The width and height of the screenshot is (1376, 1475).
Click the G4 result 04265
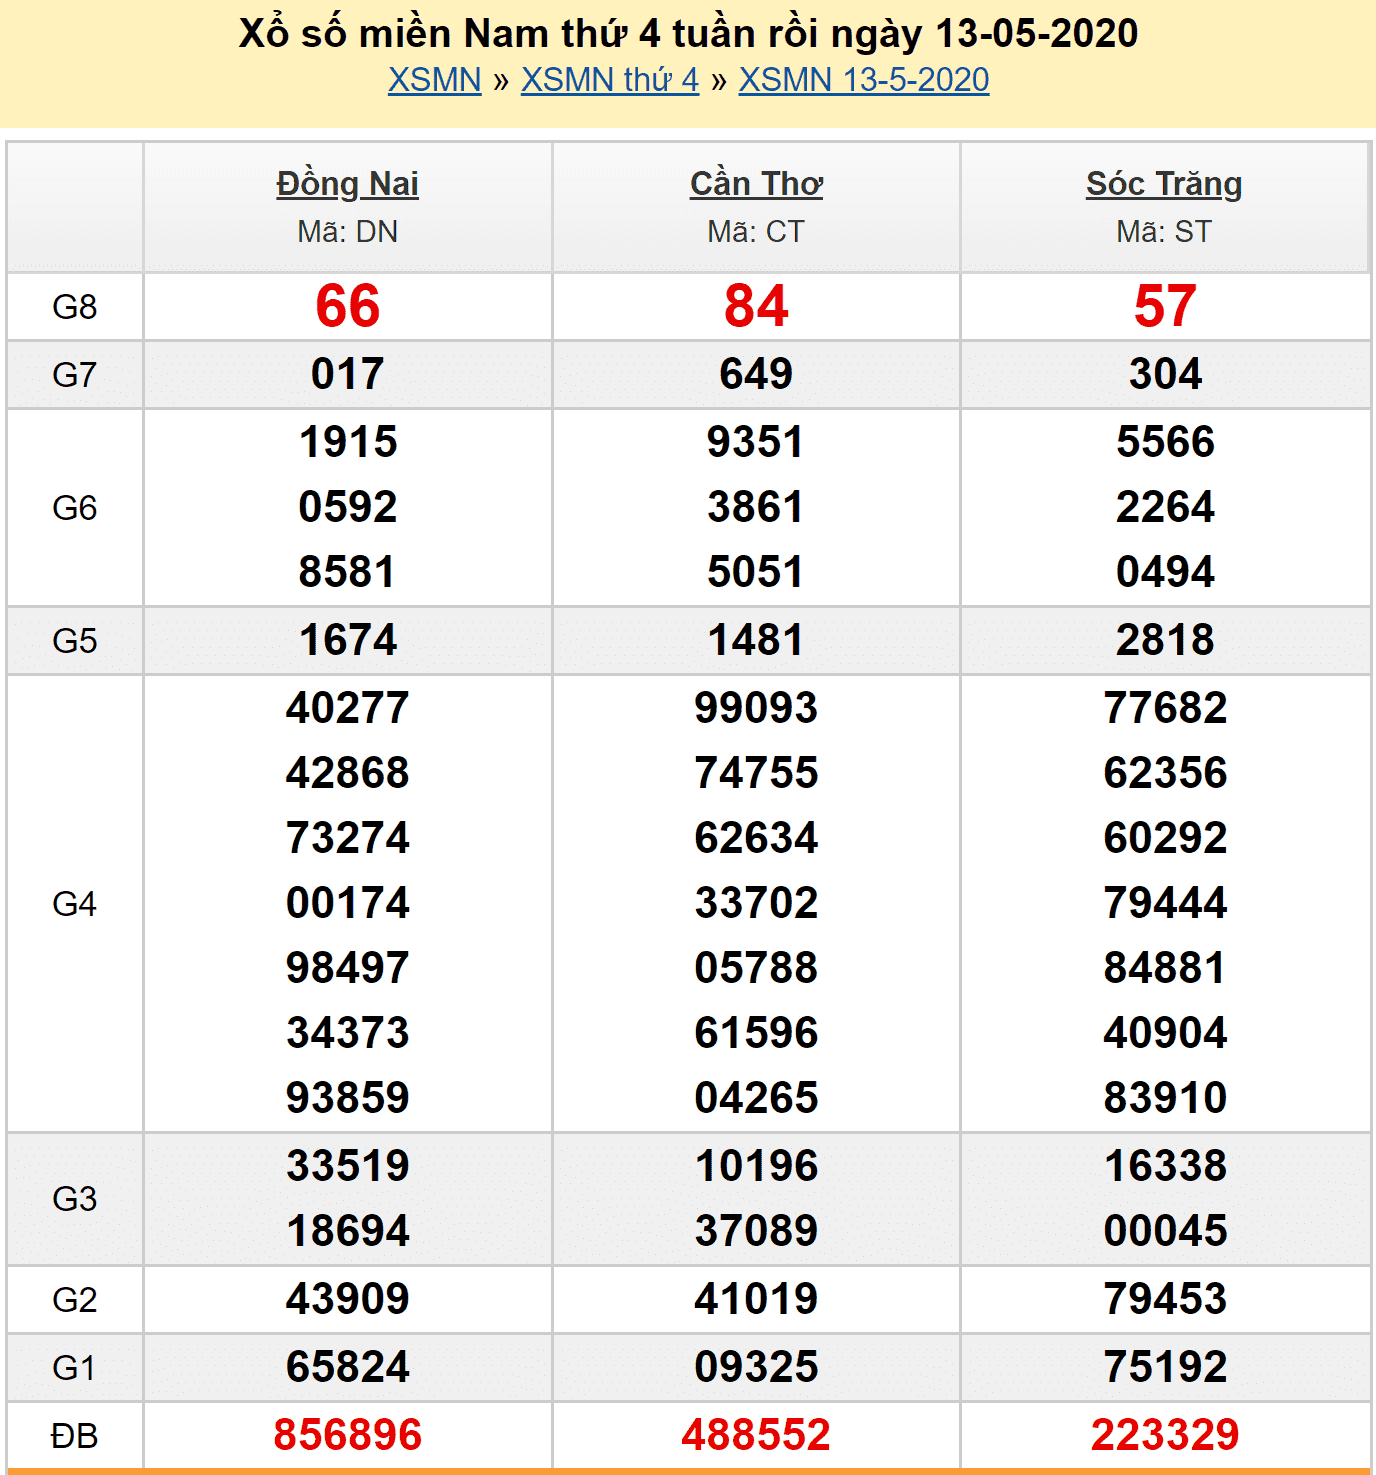point(756,1098)
